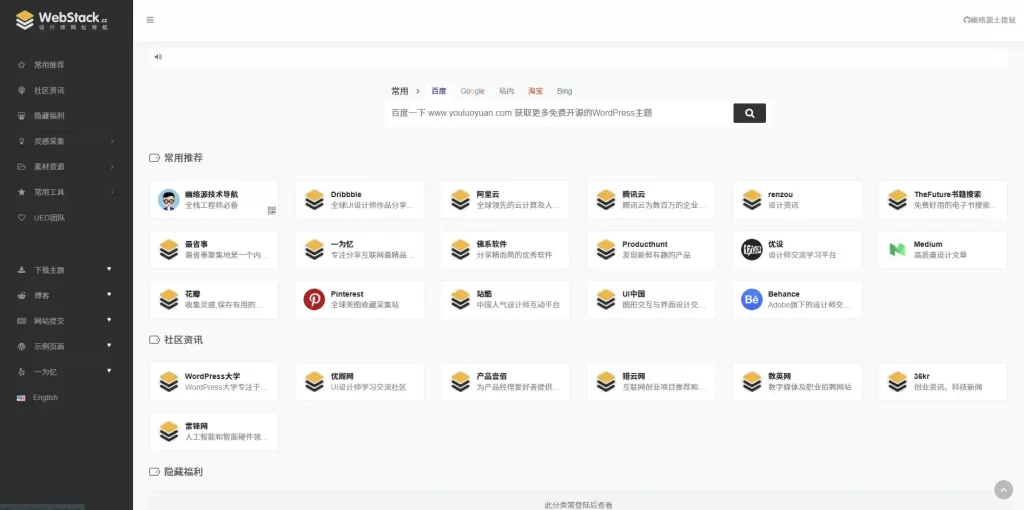Click the 优设 logo icon
Viewport: 1024px width, 510px height.
tap(752, 249)
